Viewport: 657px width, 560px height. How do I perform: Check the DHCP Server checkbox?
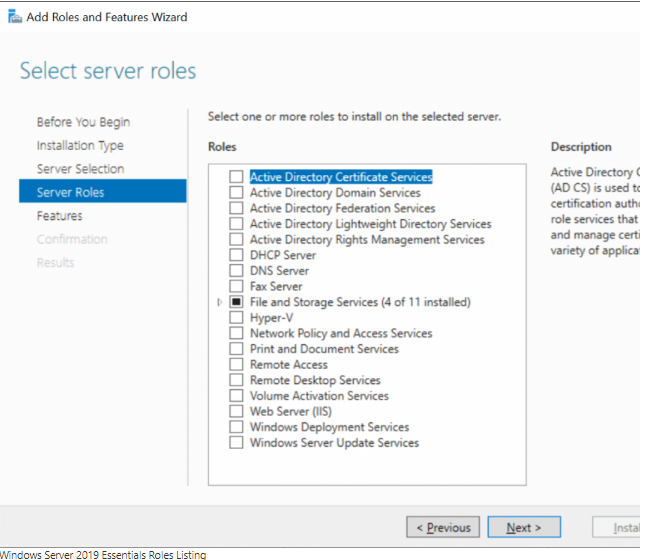pos(236,255)
